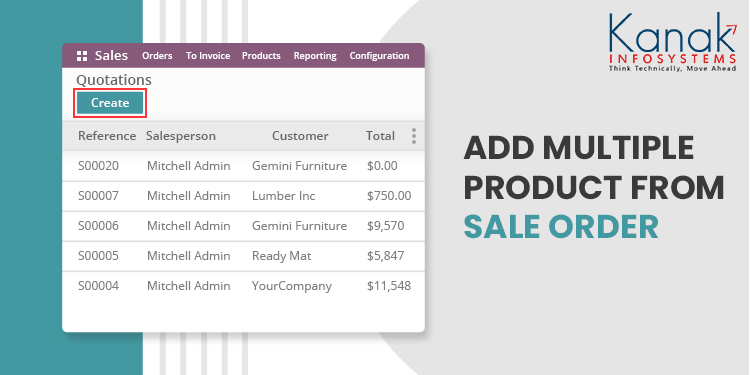
Task: Click the Create quotation button
Action: pos(110,103)
